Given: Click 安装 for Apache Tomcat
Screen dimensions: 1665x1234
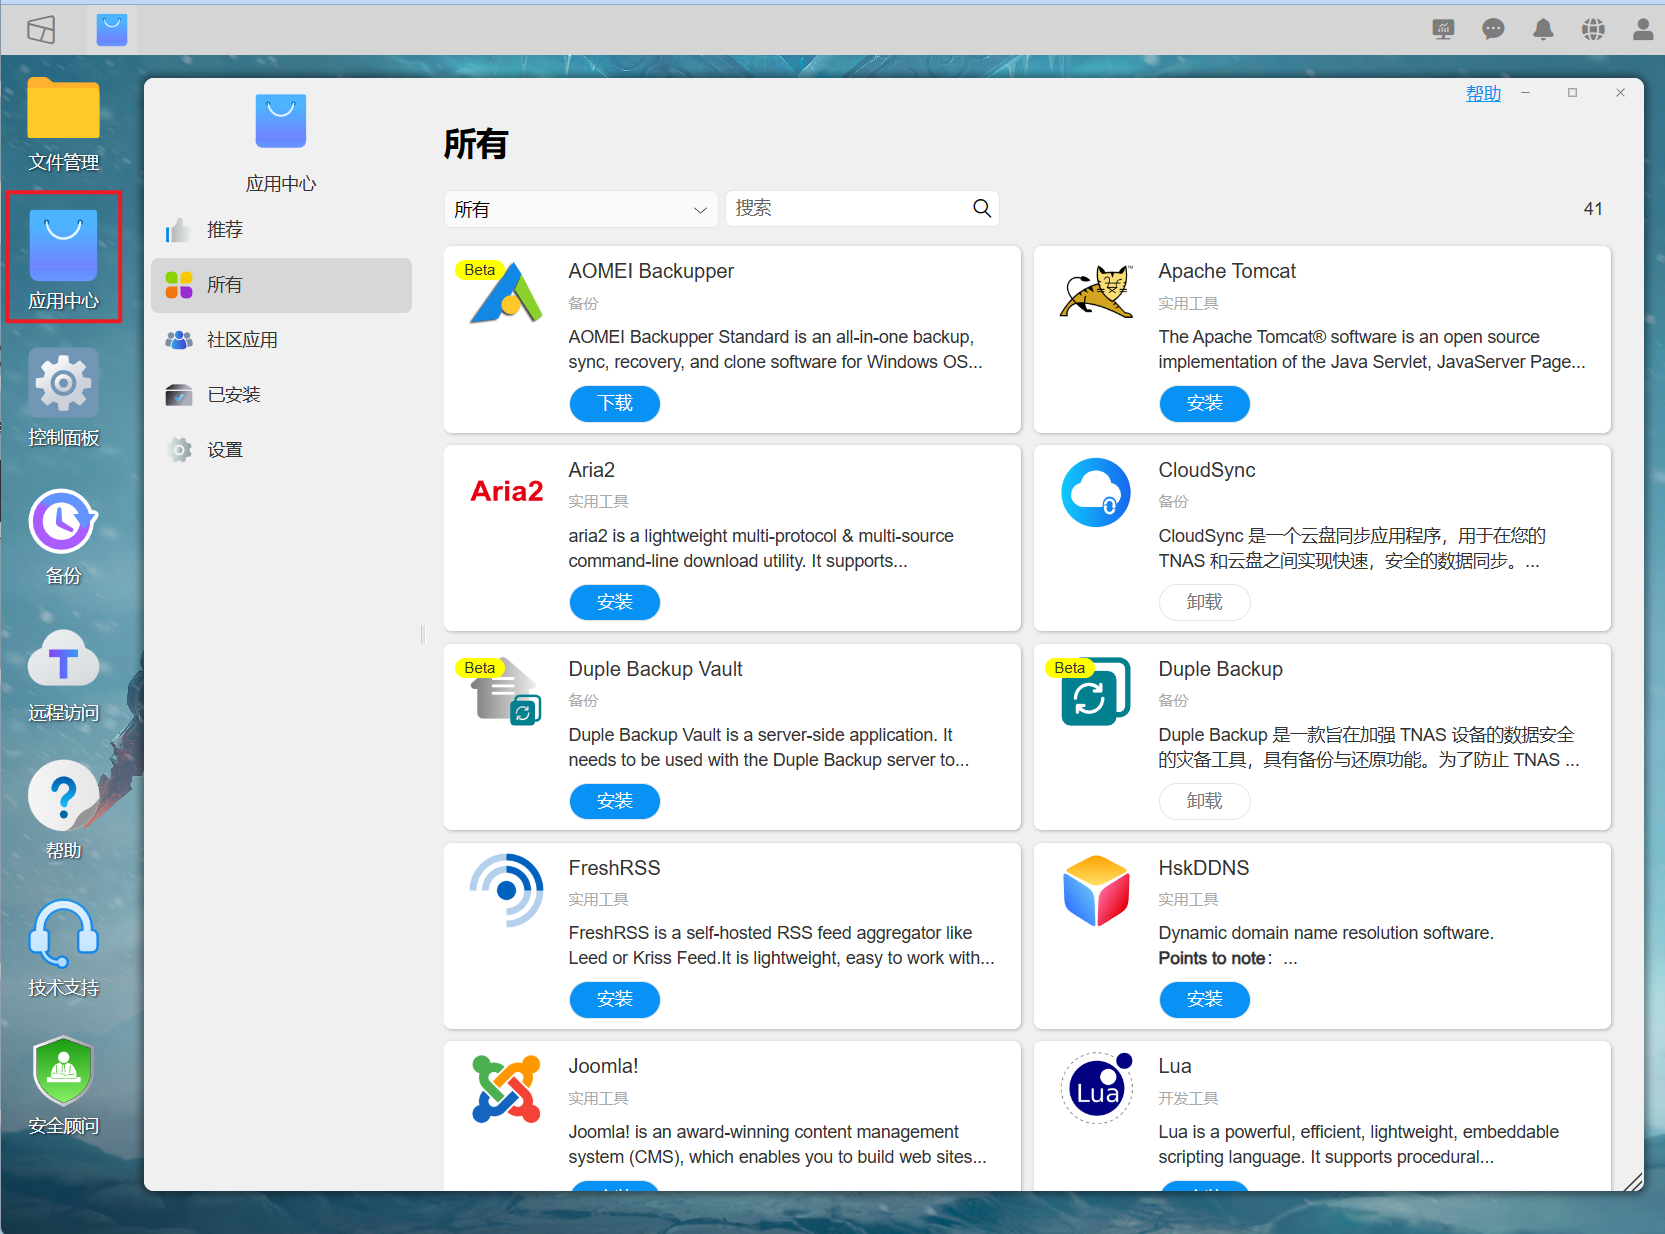Looking at the screenshot, I should 1205,403.
